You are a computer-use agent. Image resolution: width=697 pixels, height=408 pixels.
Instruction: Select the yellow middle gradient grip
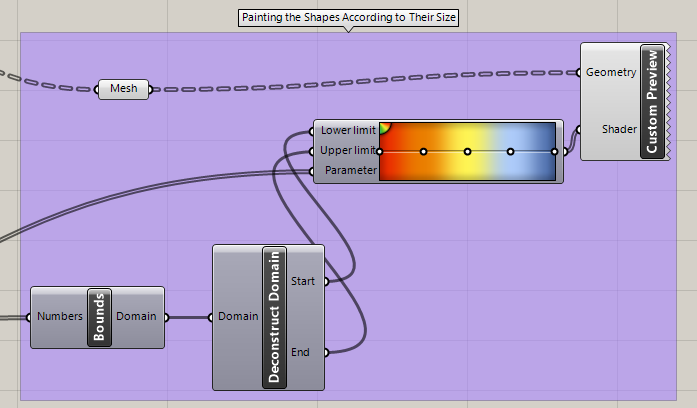467,152
